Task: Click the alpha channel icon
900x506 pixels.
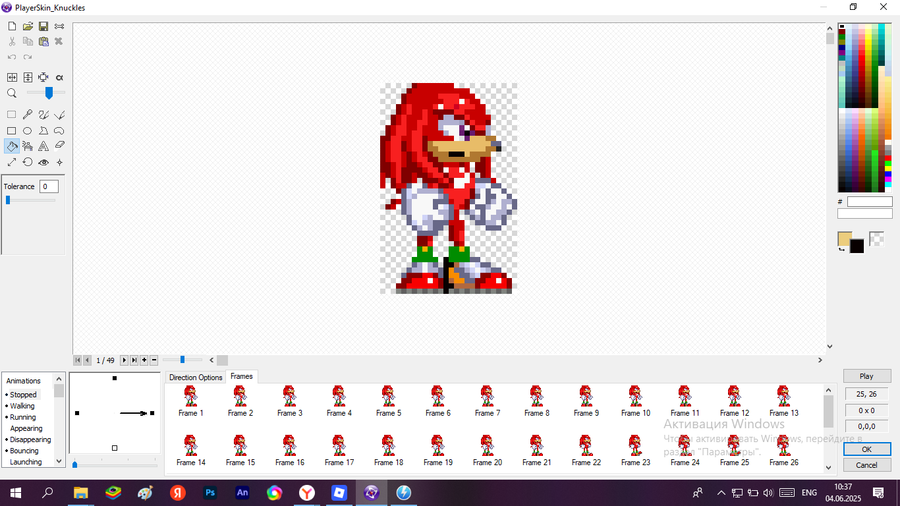Action: point(59,77)
